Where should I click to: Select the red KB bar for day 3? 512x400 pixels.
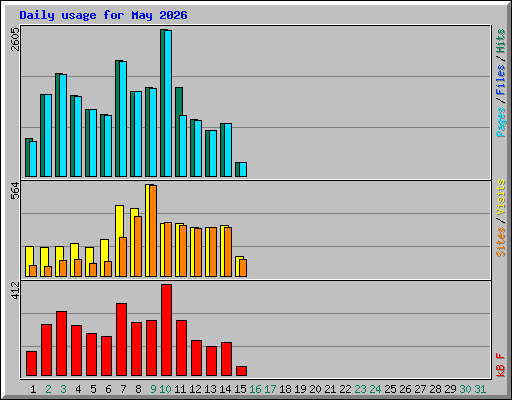(x=61, y=344)
